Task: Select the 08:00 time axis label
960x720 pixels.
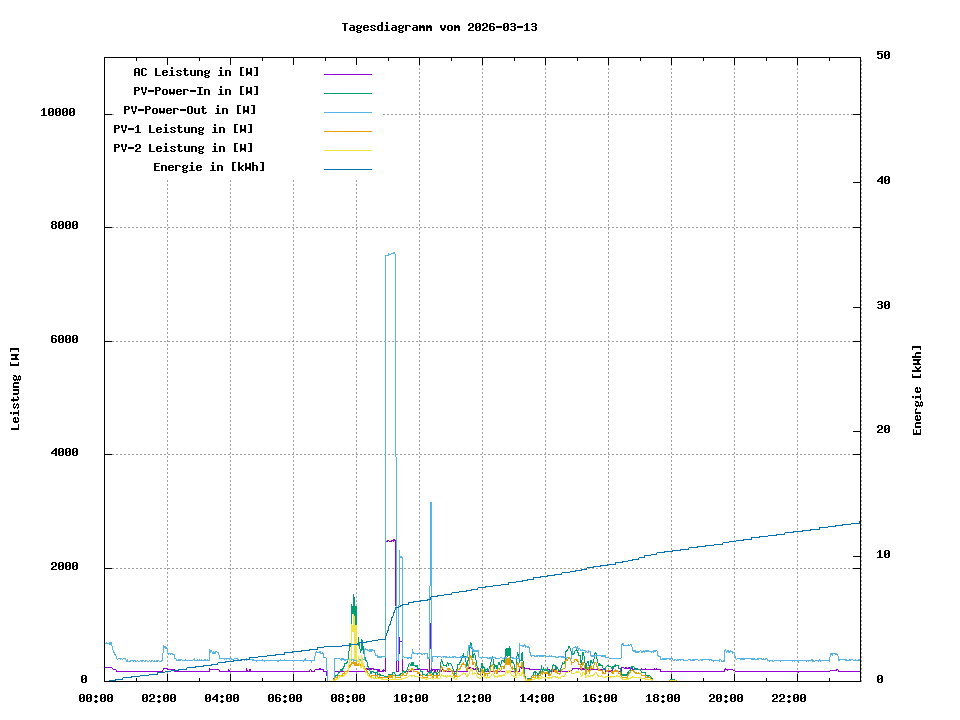Action: 347,698
